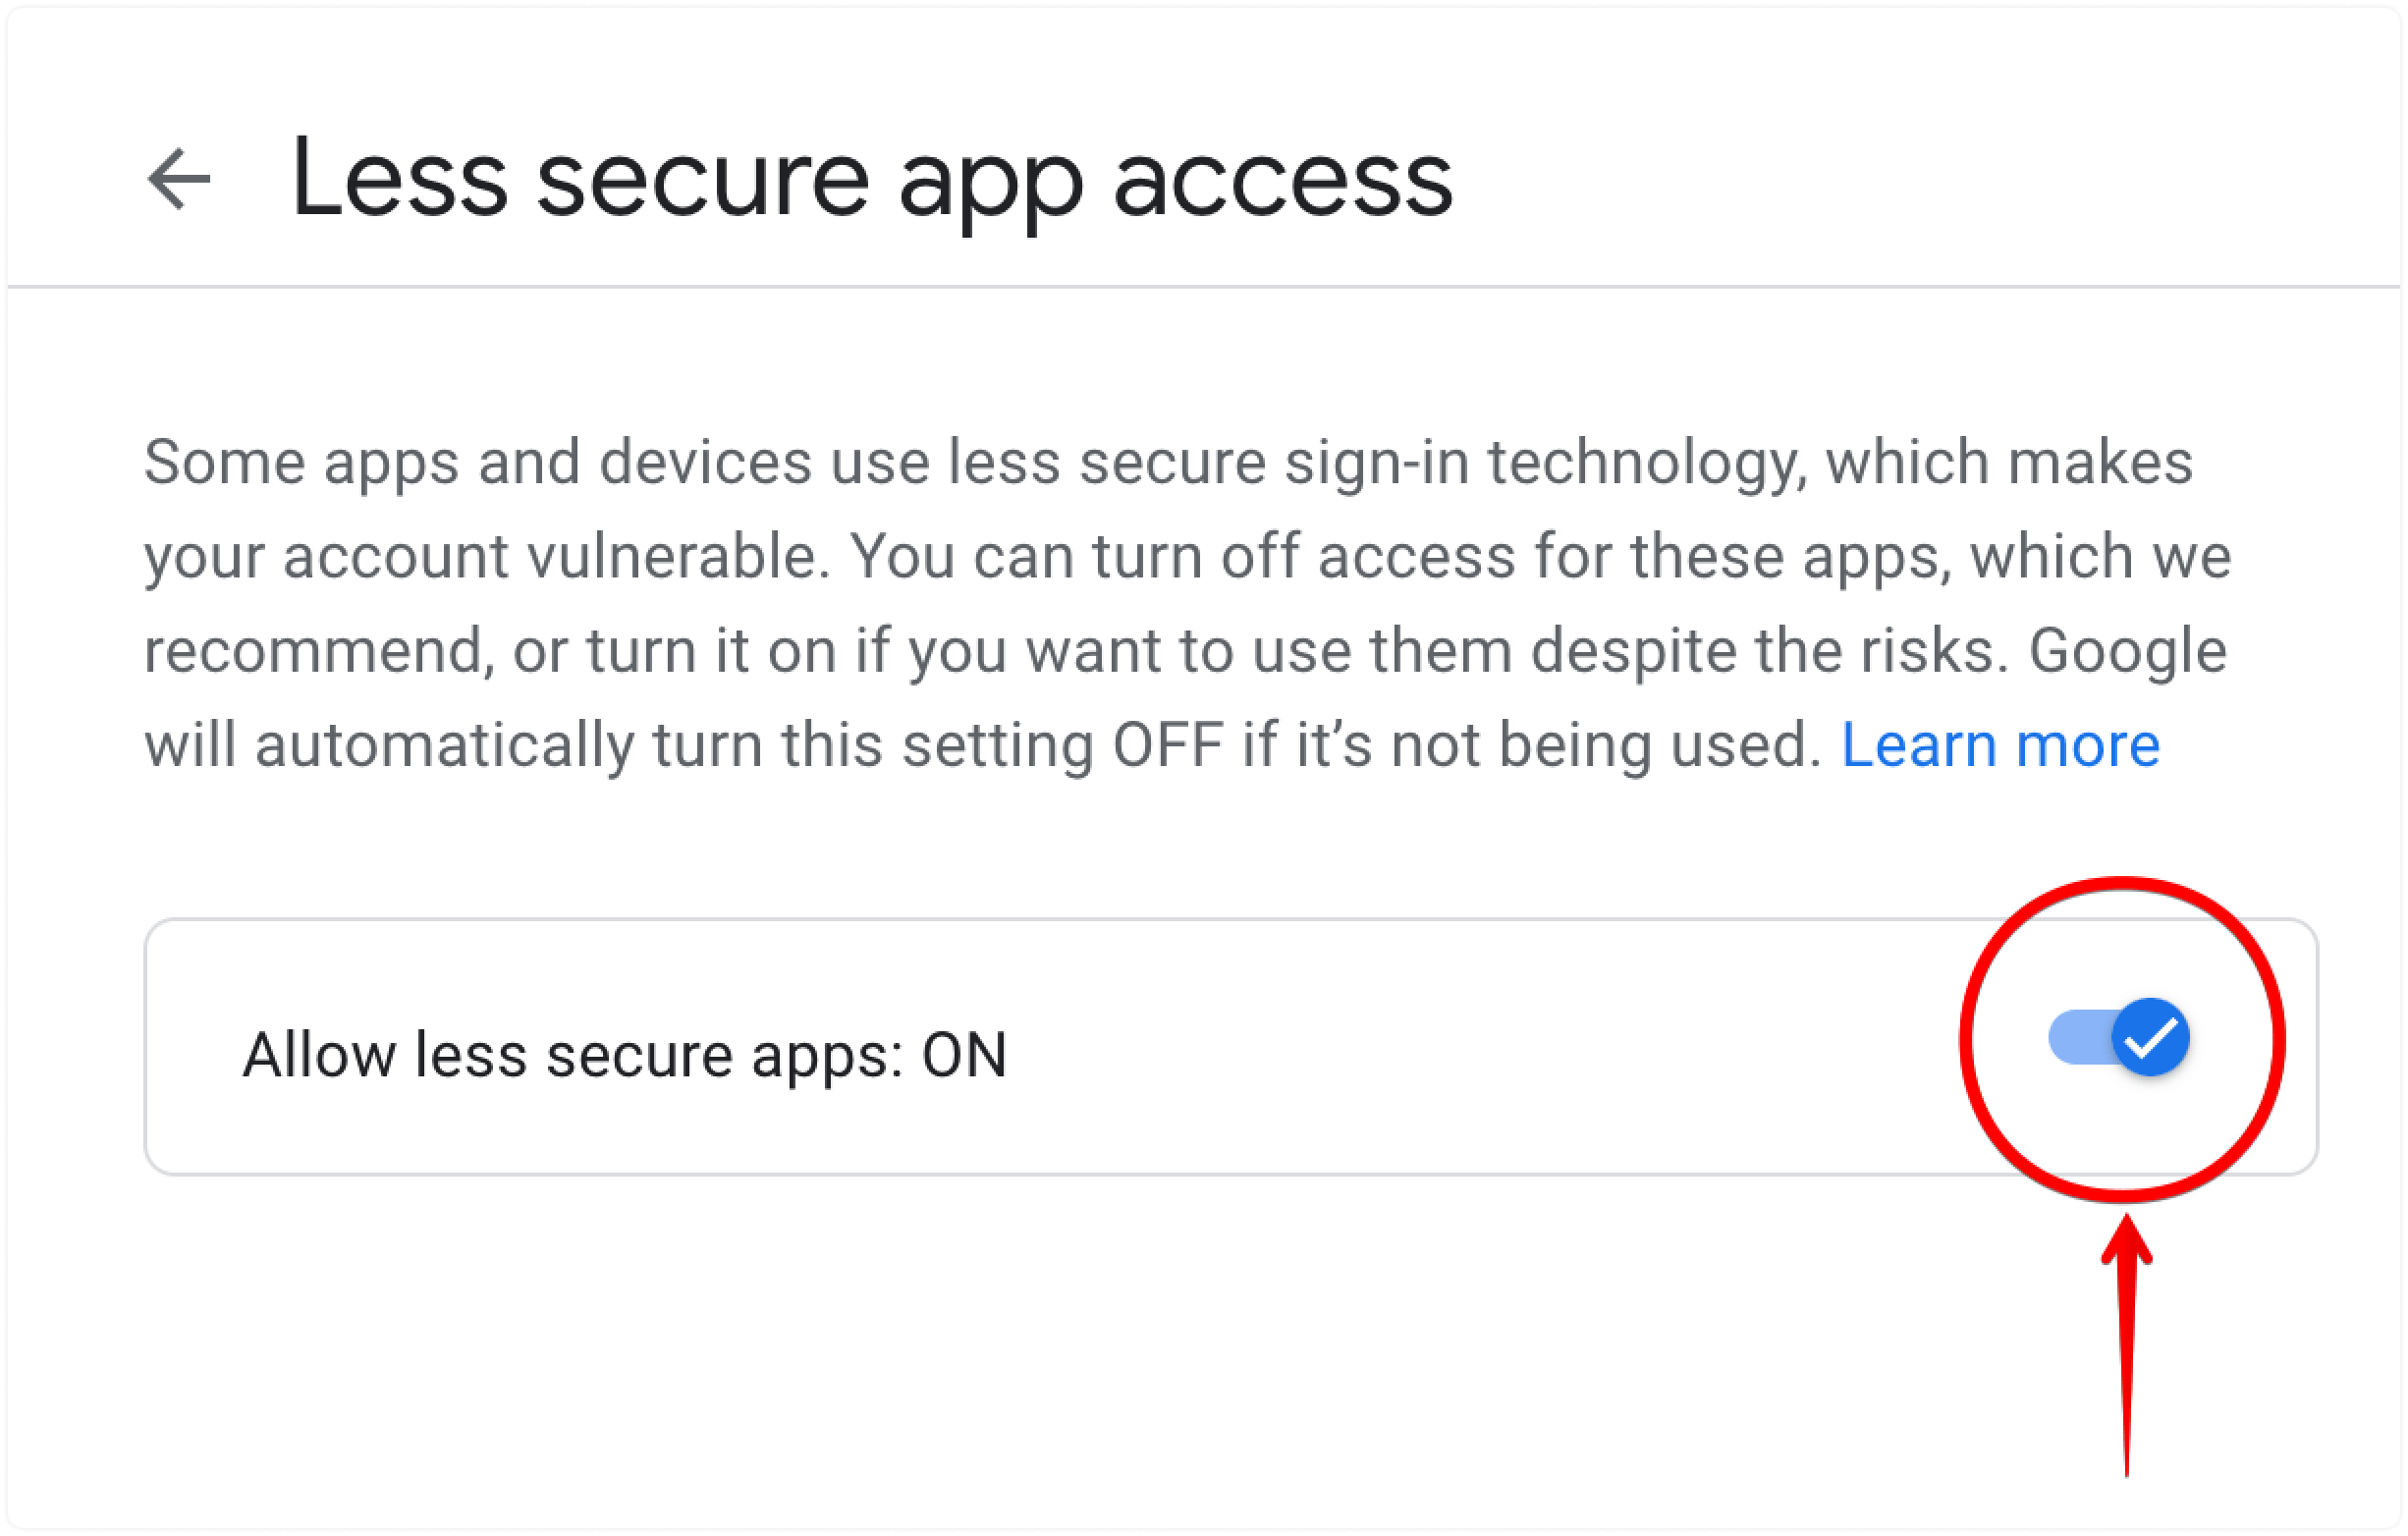Image resolution: width=2408 pixels, height=1536 pixels.
Task: Click the 'ON' status text in the card
Action: coord(964,1055)
